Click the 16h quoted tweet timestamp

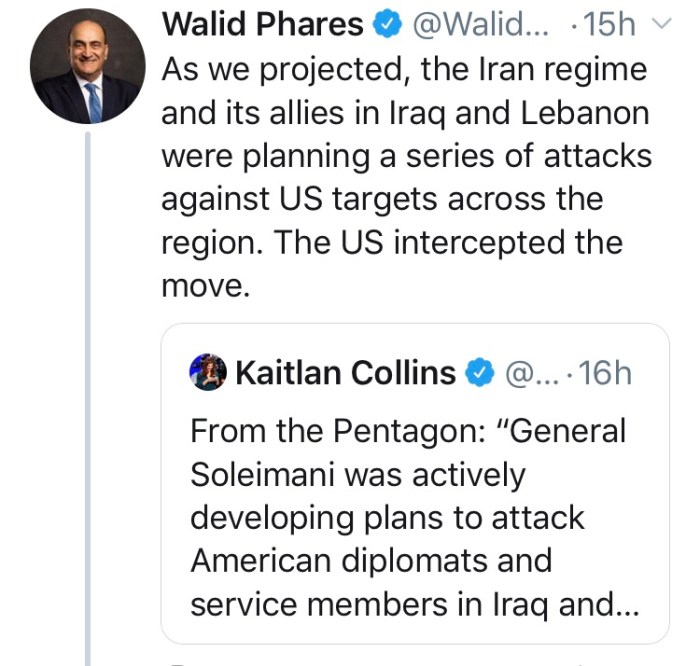pos(605,373)
